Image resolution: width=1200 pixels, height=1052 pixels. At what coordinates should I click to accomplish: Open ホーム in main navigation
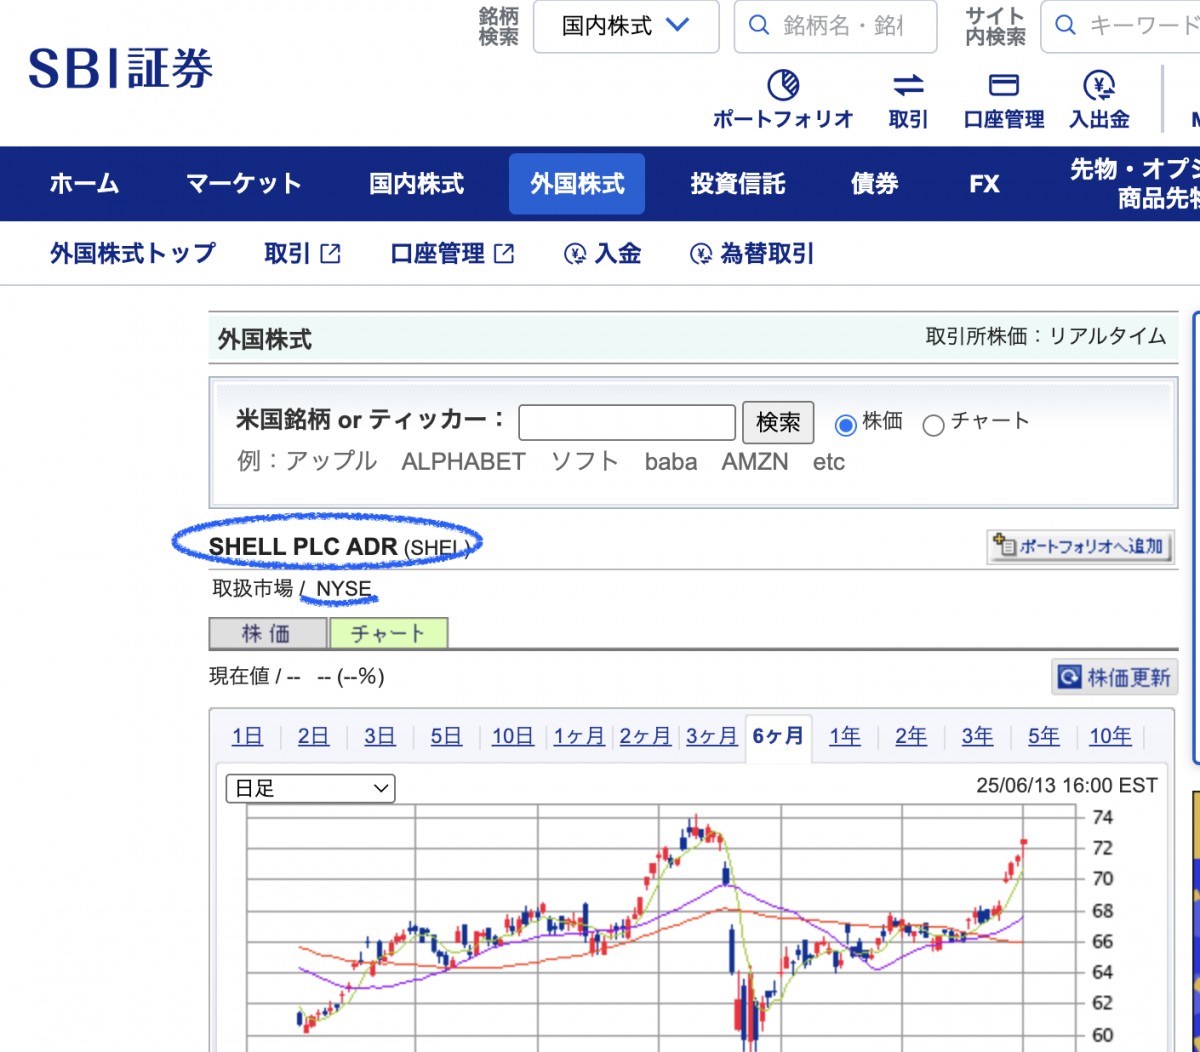84,184
